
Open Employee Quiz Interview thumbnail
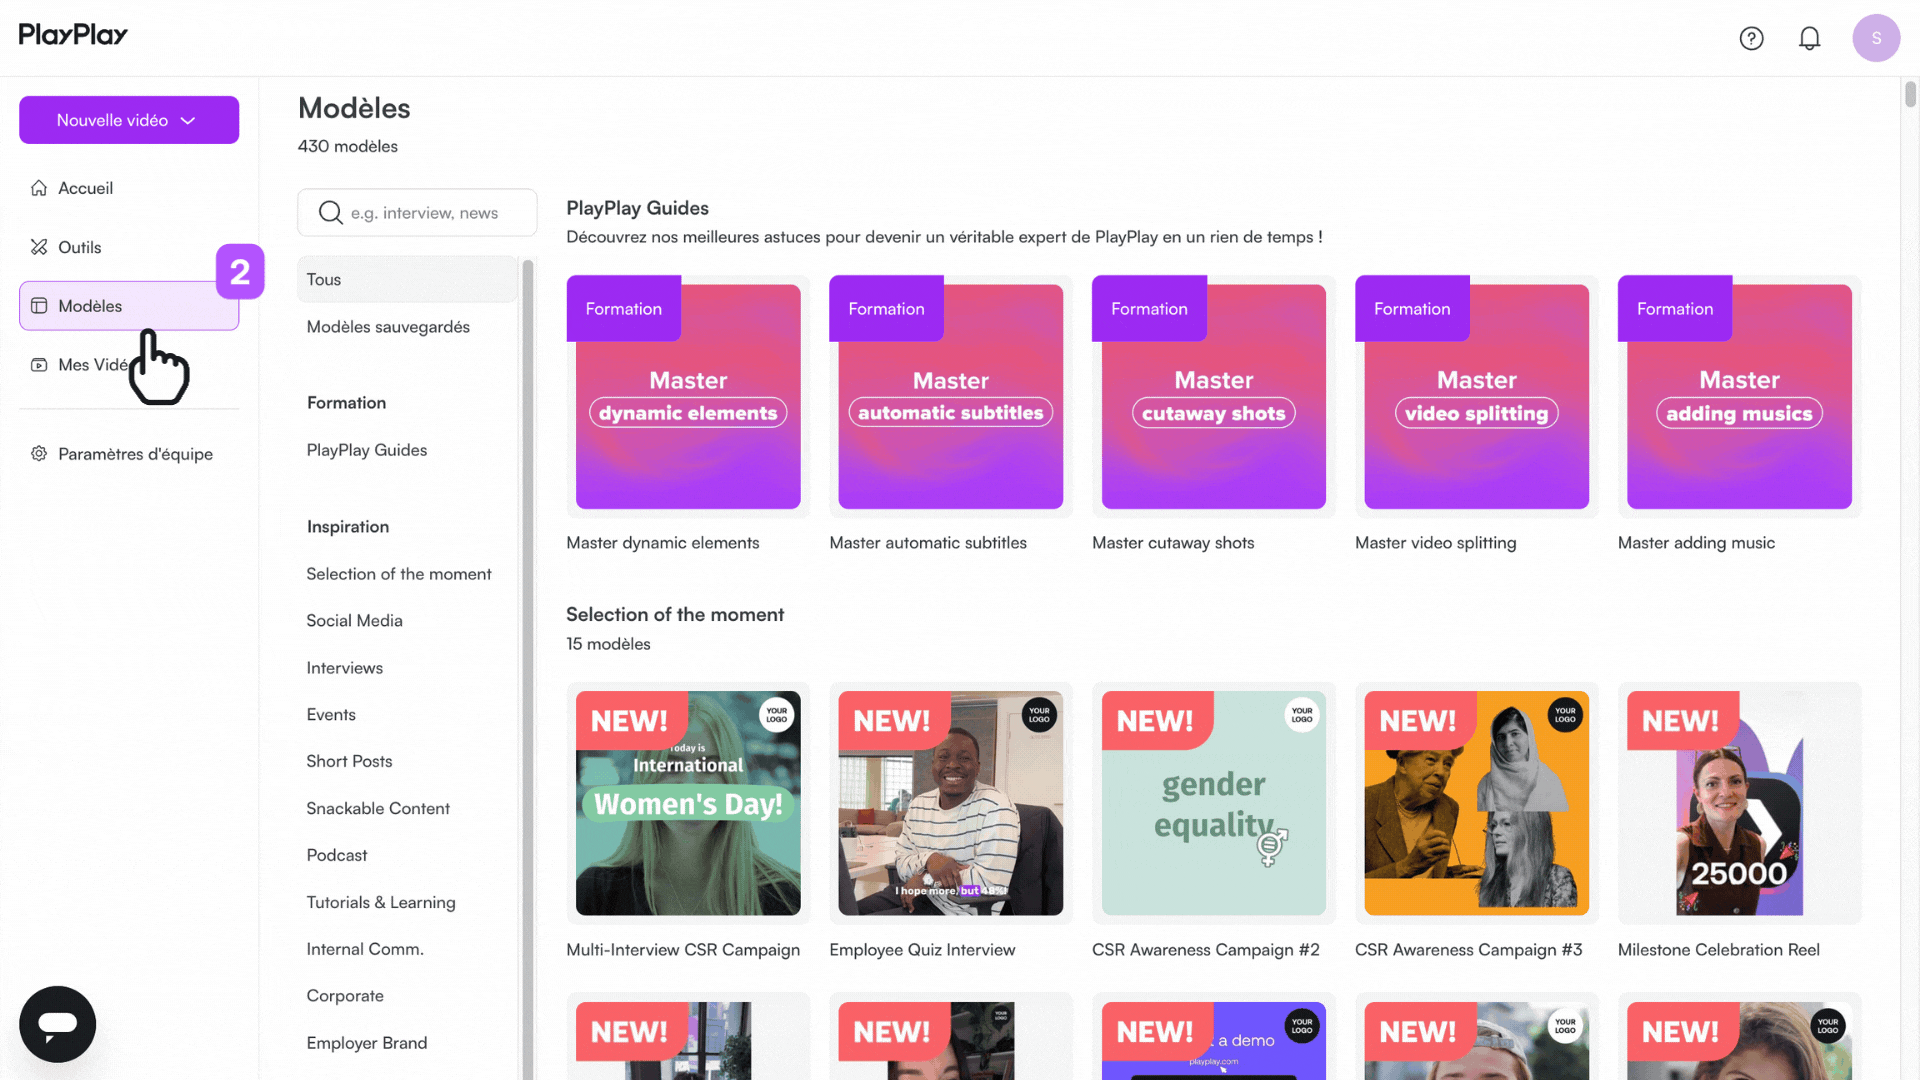pos(951,803)
